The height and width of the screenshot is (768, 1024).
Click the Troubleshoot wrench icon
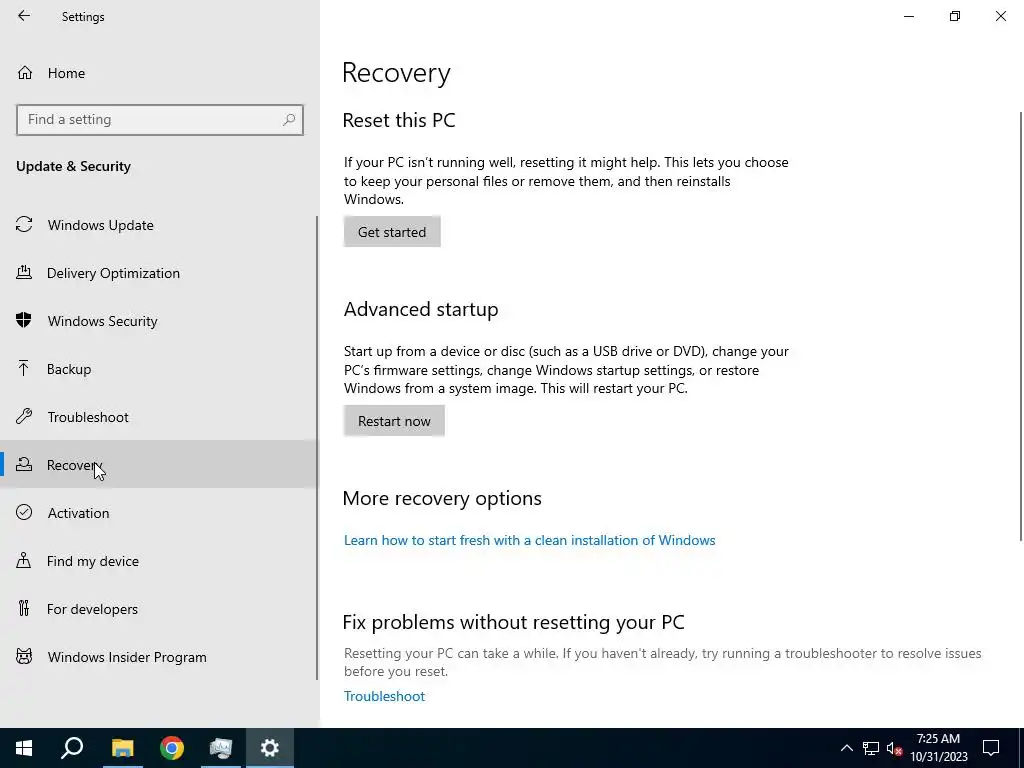(x=24, y=416)
